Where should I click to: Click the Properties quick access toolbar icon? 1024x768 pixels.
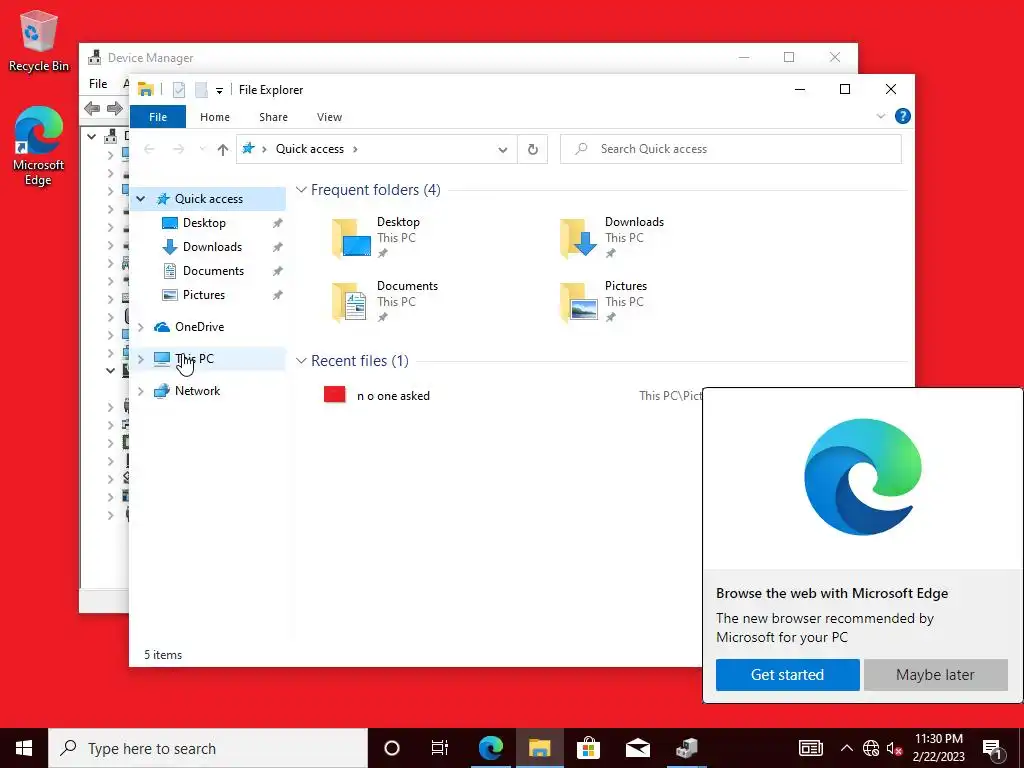click(178, 90)
